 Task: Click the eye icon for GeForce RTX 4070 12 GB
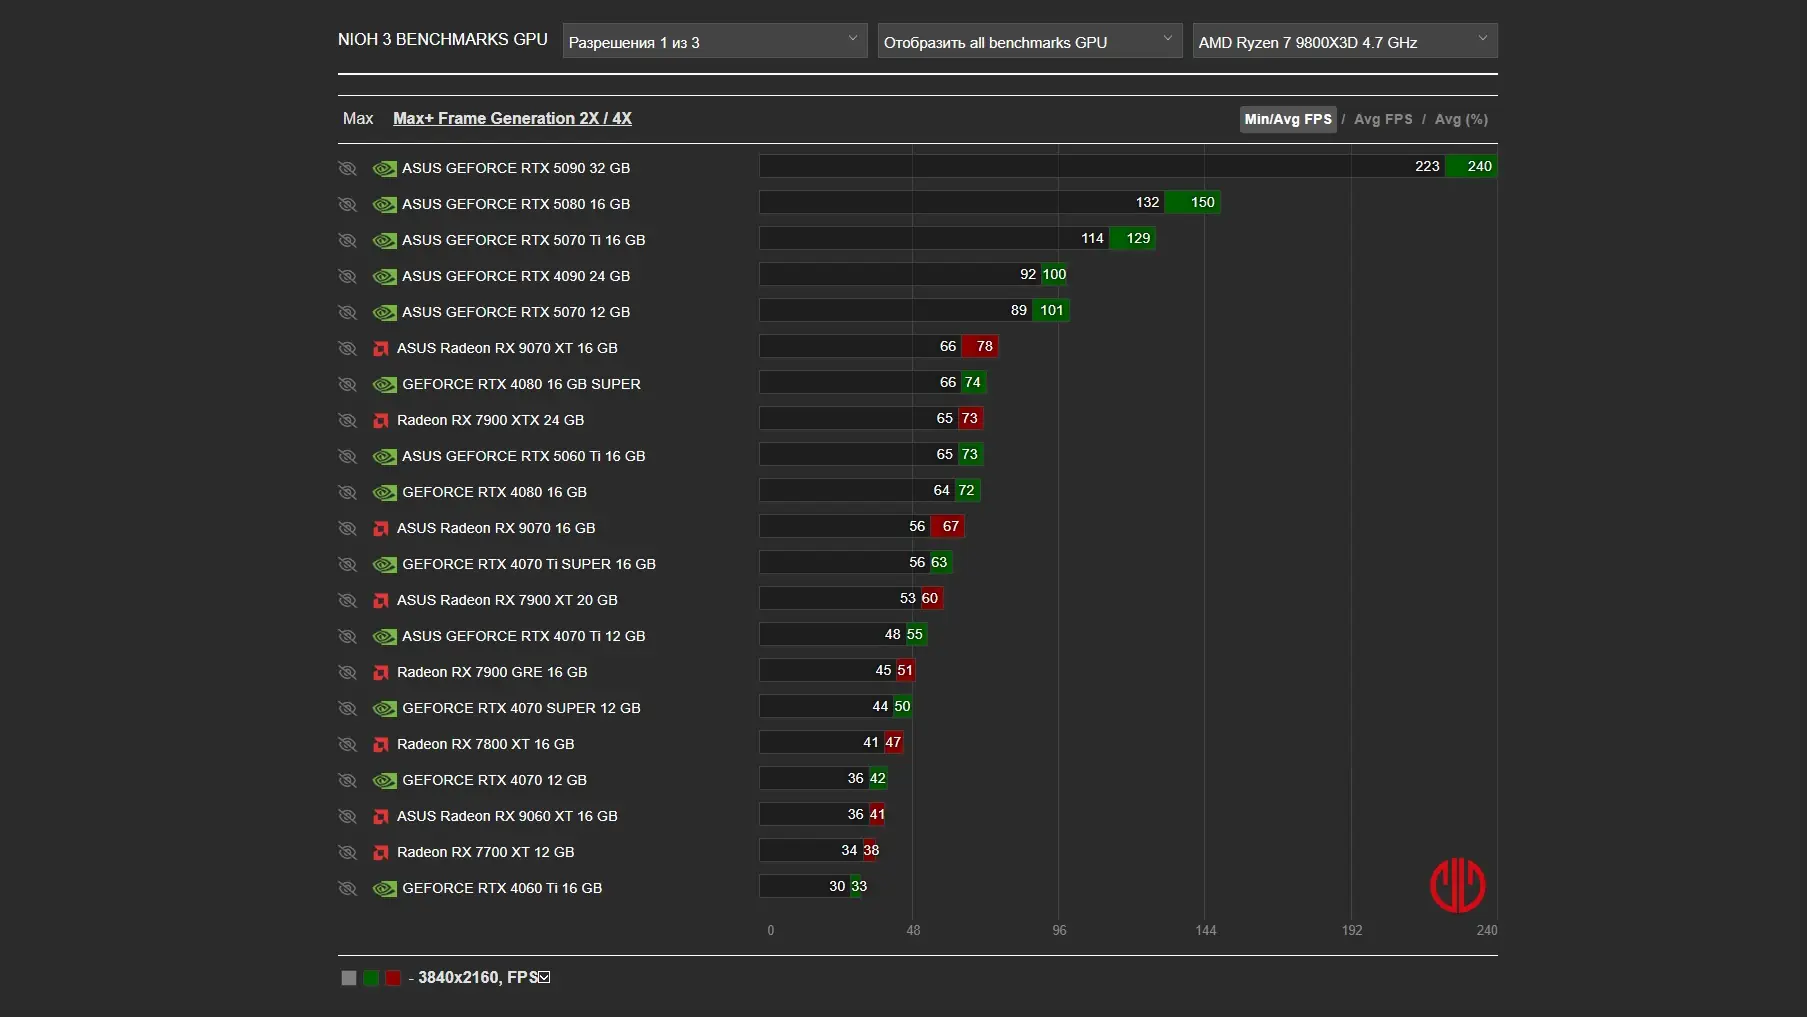[x=347, y=780]
